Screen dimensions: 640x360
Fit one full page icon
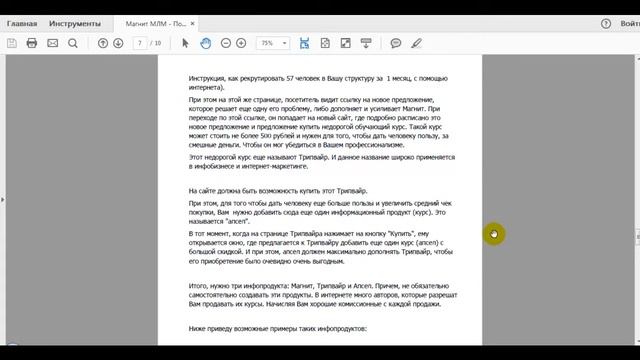[x=325, y=43]
